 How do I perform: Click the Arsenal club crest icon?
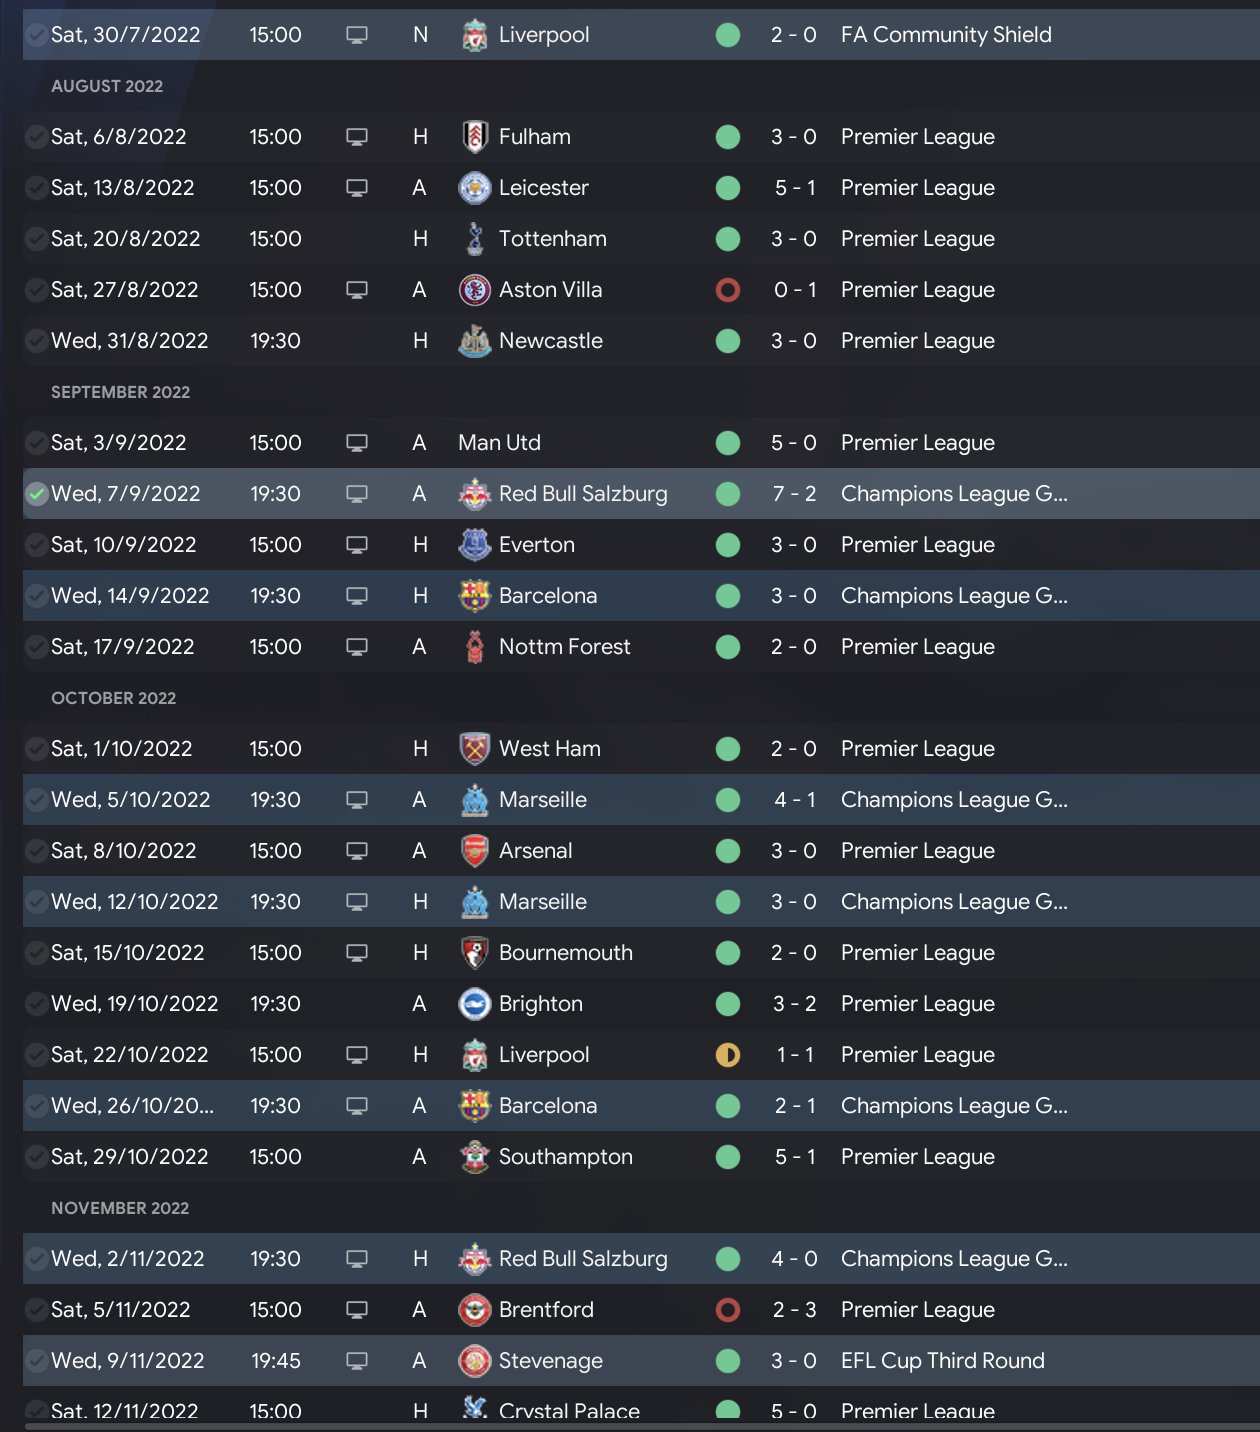click(x=475, y=851)
